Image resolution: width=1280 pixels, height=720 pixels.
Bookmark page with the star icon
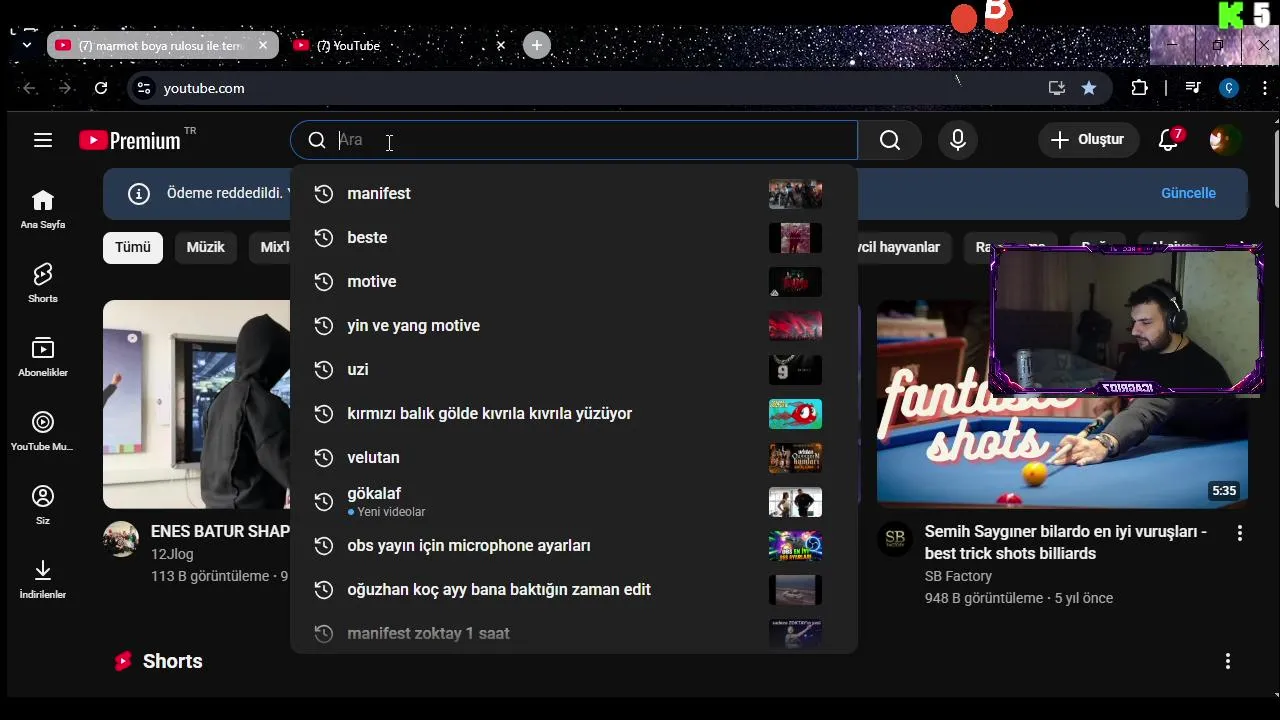pyautogui.click(x=1089, y=88)
